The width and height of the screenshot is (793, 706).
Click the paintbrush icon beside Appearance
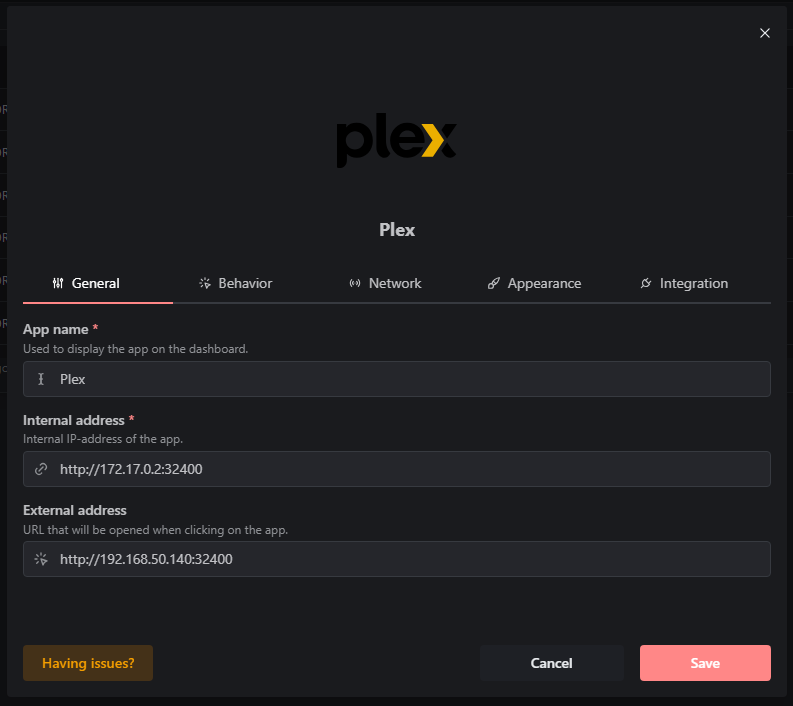click(494, 283)
